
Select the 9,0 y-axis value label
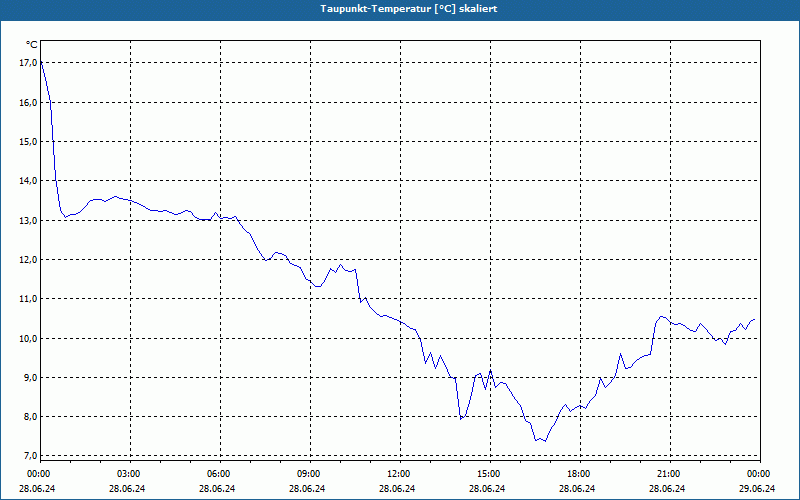click(30, 378)
